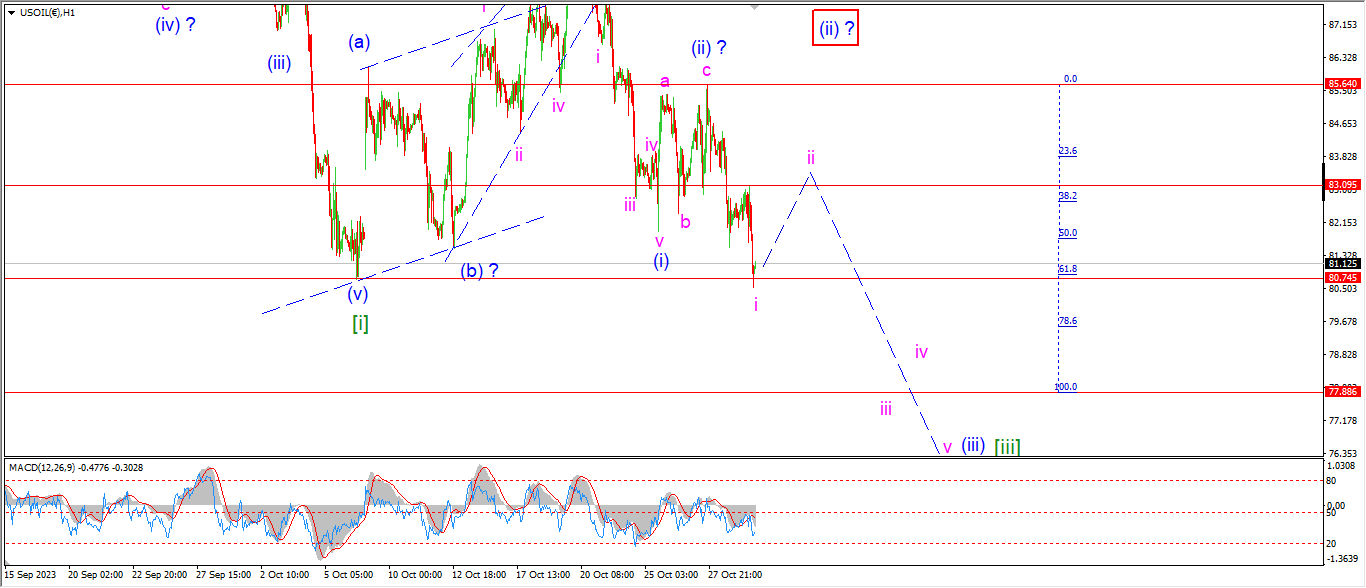Click the "5 Oct 05:00" time axis label
Image resolution: width=1366 pixels, height=588 pixels.
348,575
